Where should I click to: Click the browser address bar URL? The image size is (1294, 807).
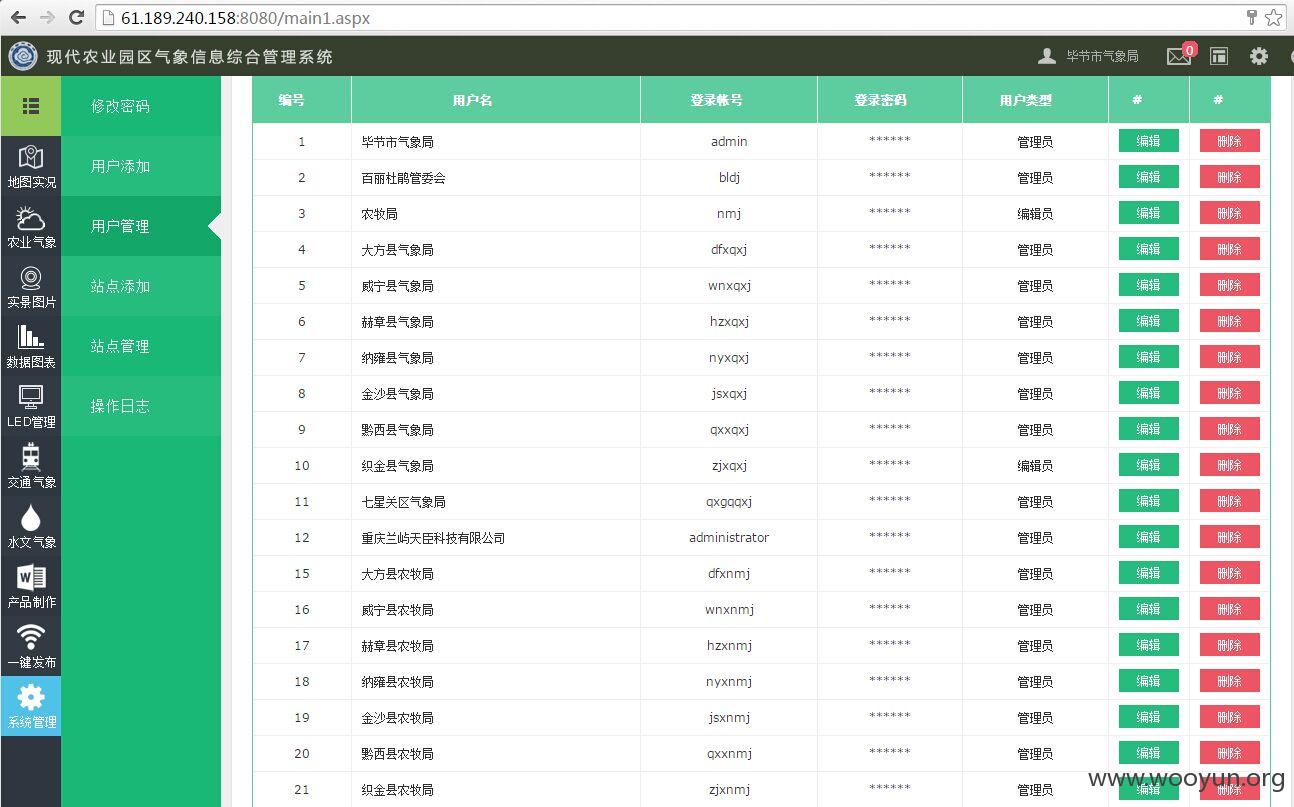[x=245, y=18]
